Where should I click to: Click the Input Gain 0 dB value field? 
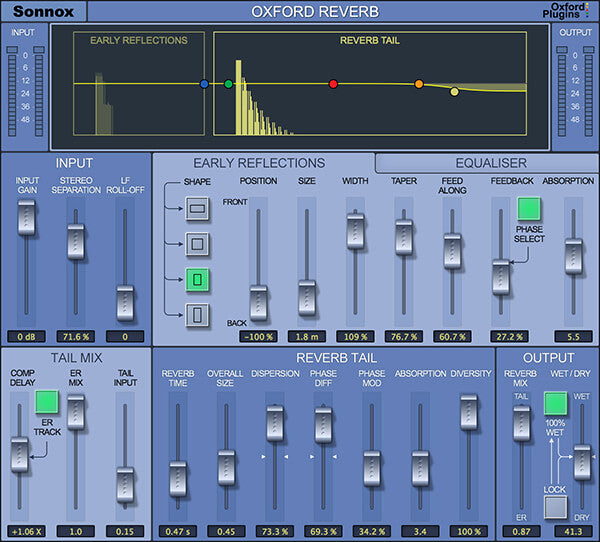pos(26,336)
